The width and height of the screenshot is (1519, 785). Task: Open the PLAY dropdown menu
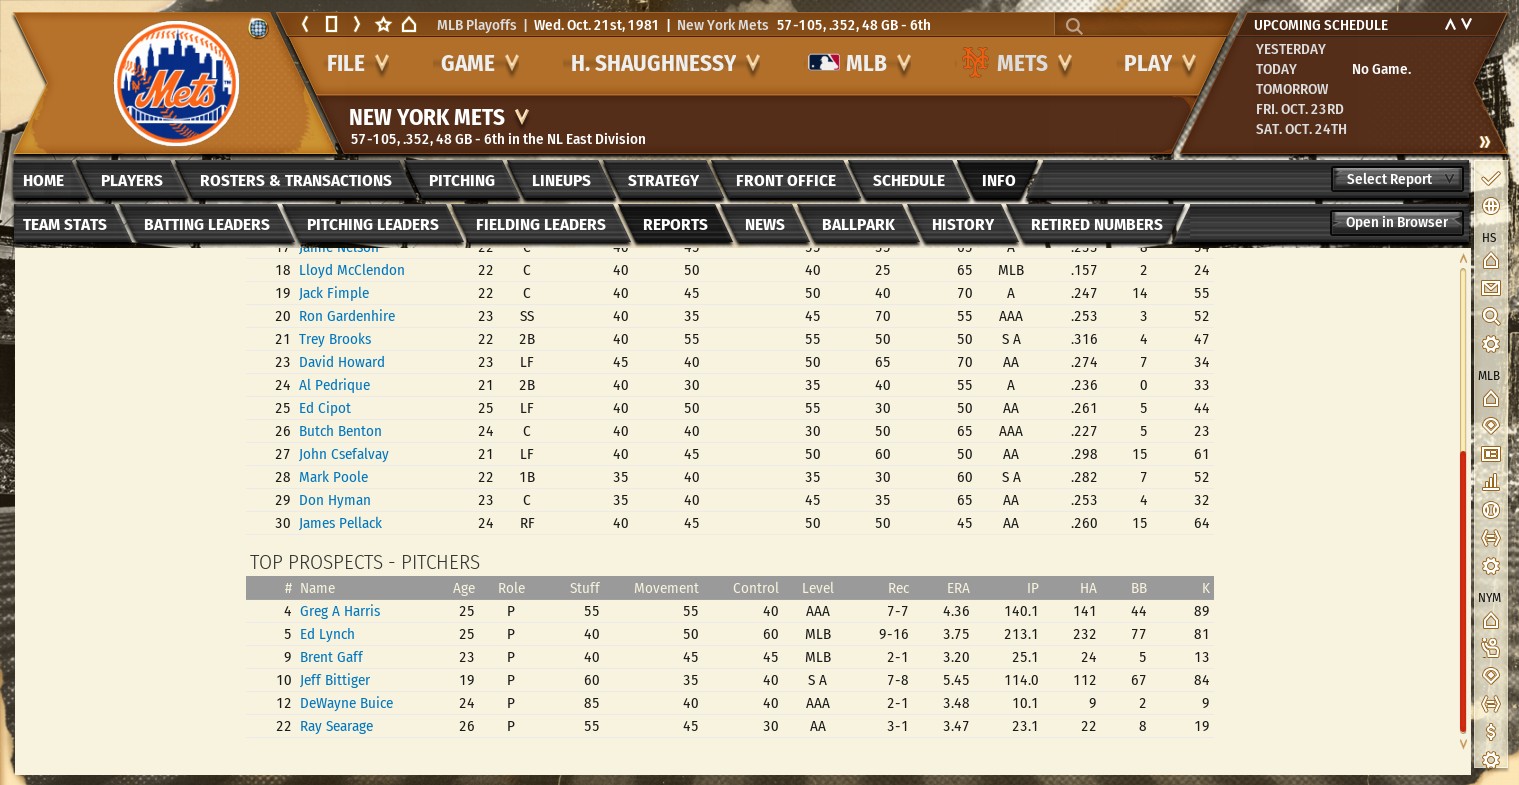[x=1159, y=64]
